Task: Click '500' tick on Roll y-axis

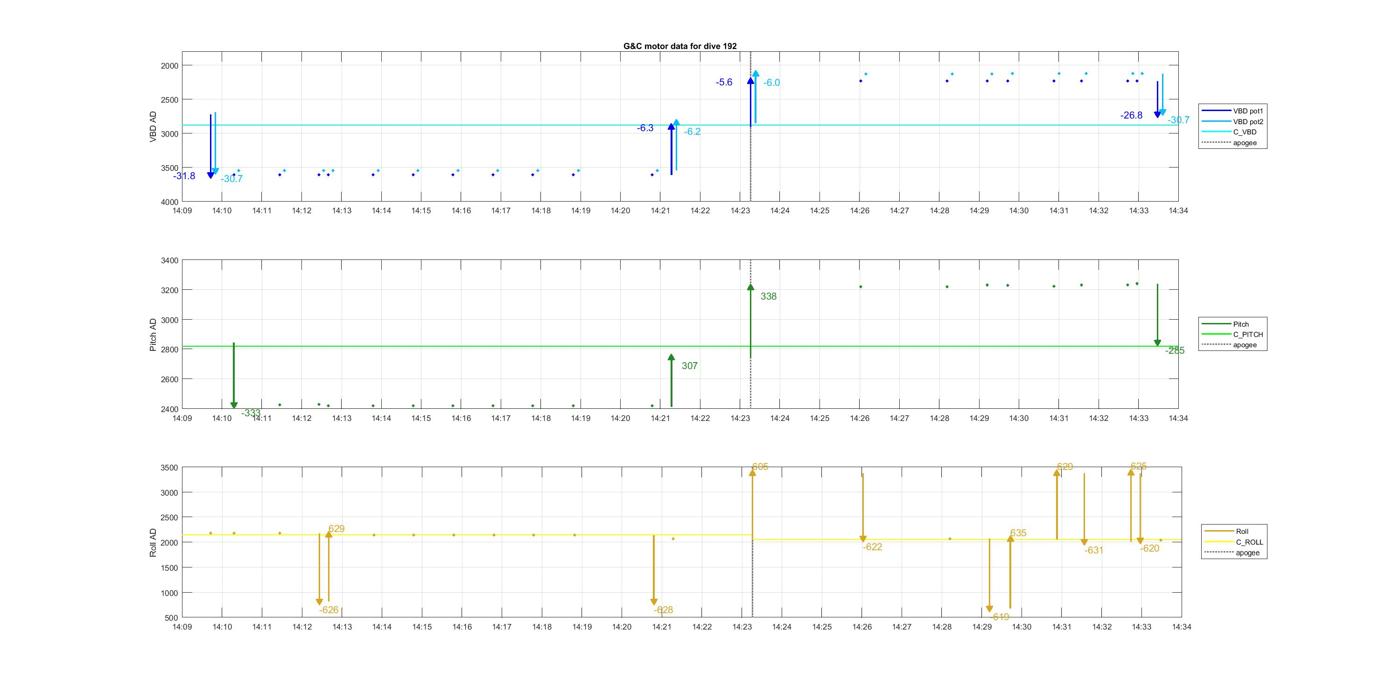Action: pyautogui.click(x=172, y=617)
